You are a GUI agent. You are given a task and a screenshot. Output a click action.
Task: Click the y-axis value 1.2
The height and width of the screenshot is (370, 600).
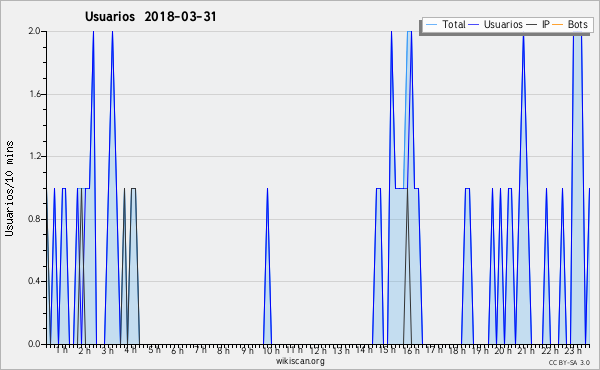[x=35, y=156]
